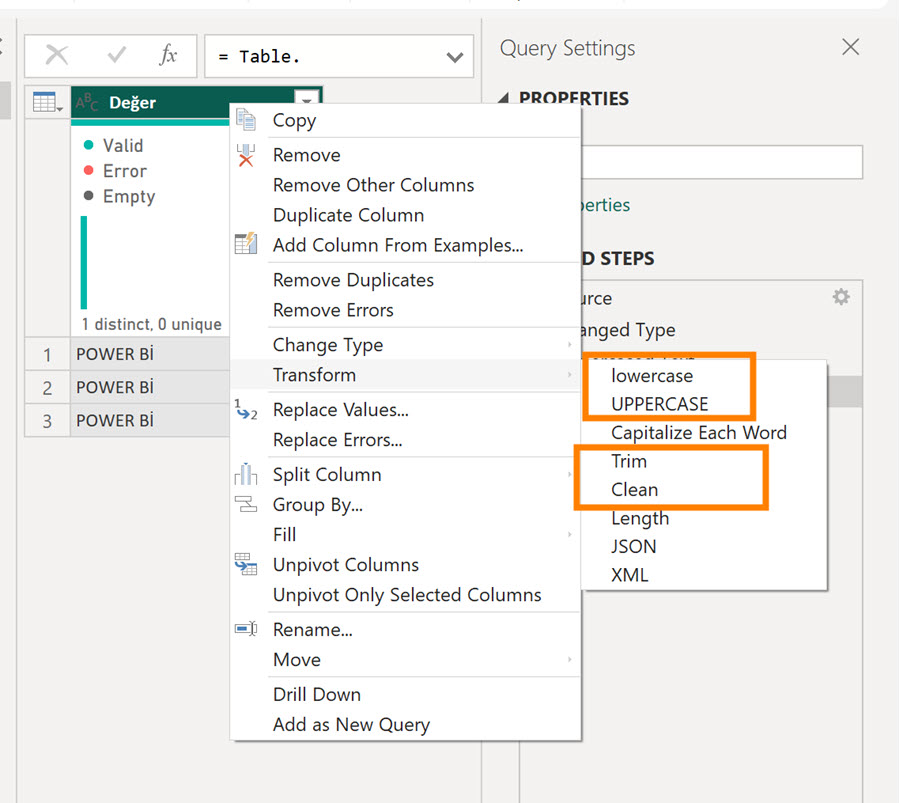Viewport: 900px width, 803px height.
Task: Open the Source step settings gear
Action: (841, 297)
